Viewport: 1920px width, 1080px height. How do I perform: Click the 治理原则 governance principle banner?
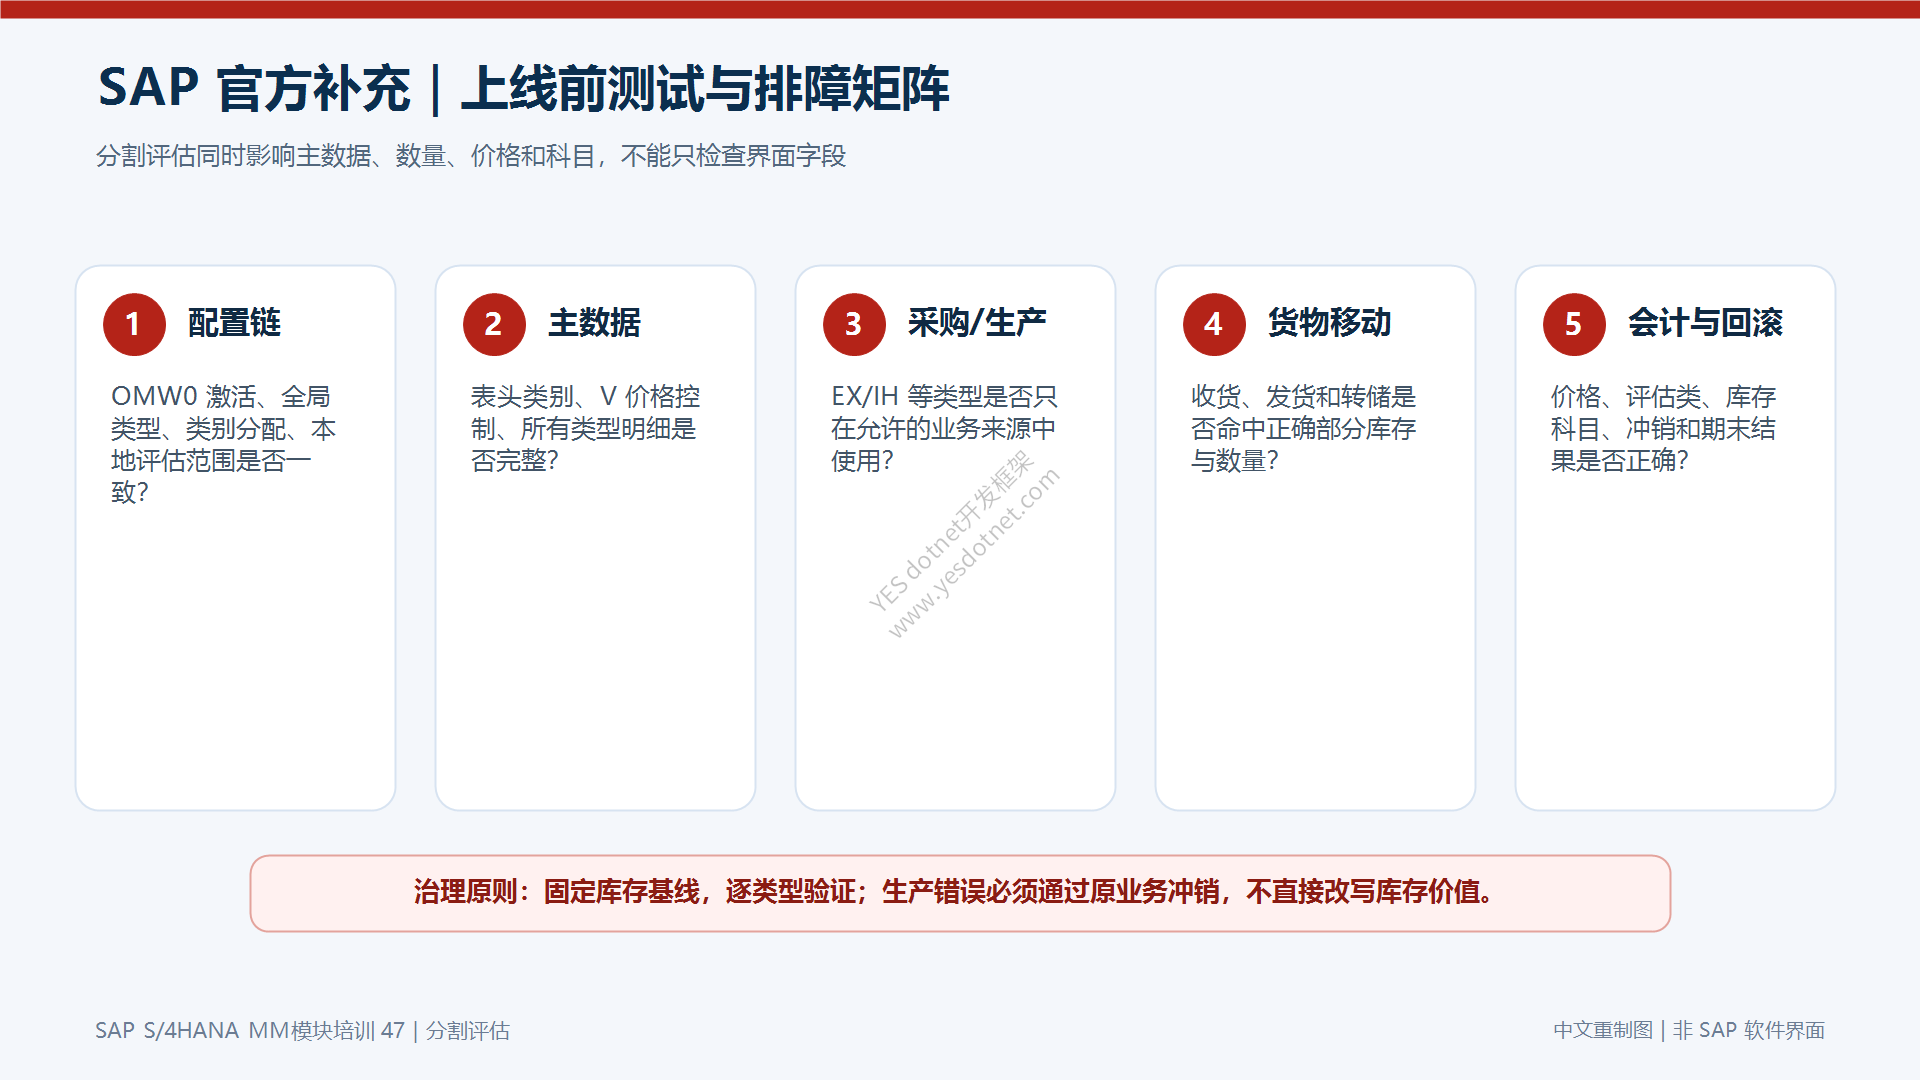(x=960, y=893)
